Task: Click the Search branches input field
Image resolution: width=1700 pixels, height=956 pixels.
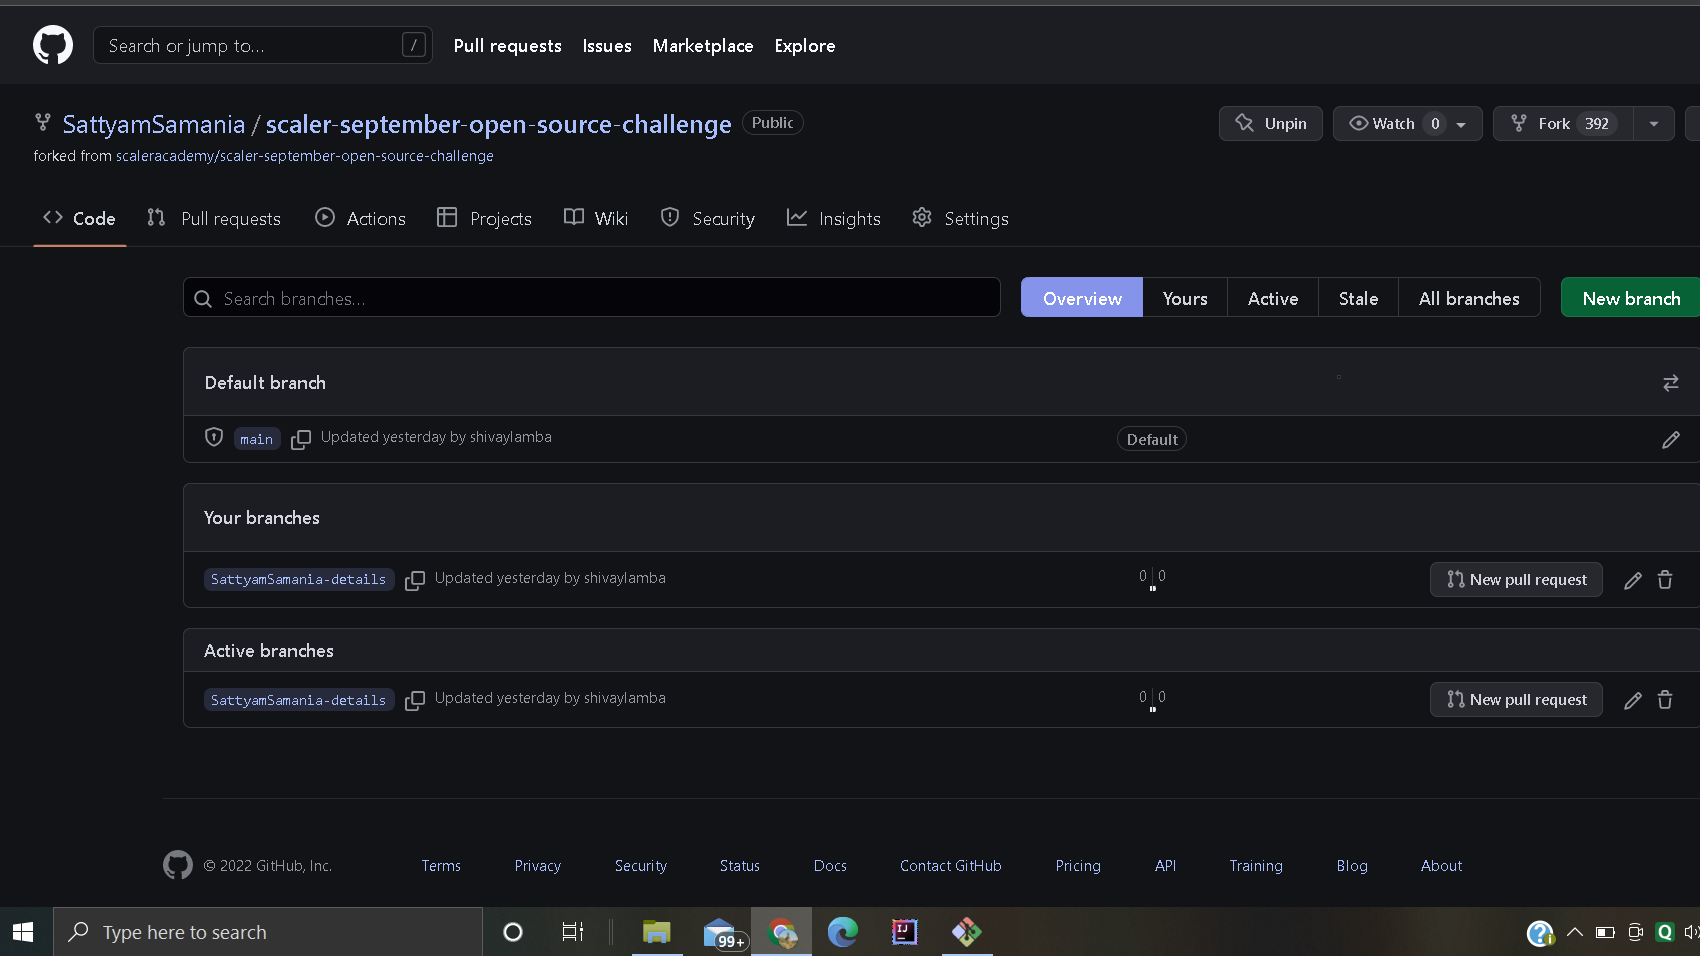Action: click(590, 298)
